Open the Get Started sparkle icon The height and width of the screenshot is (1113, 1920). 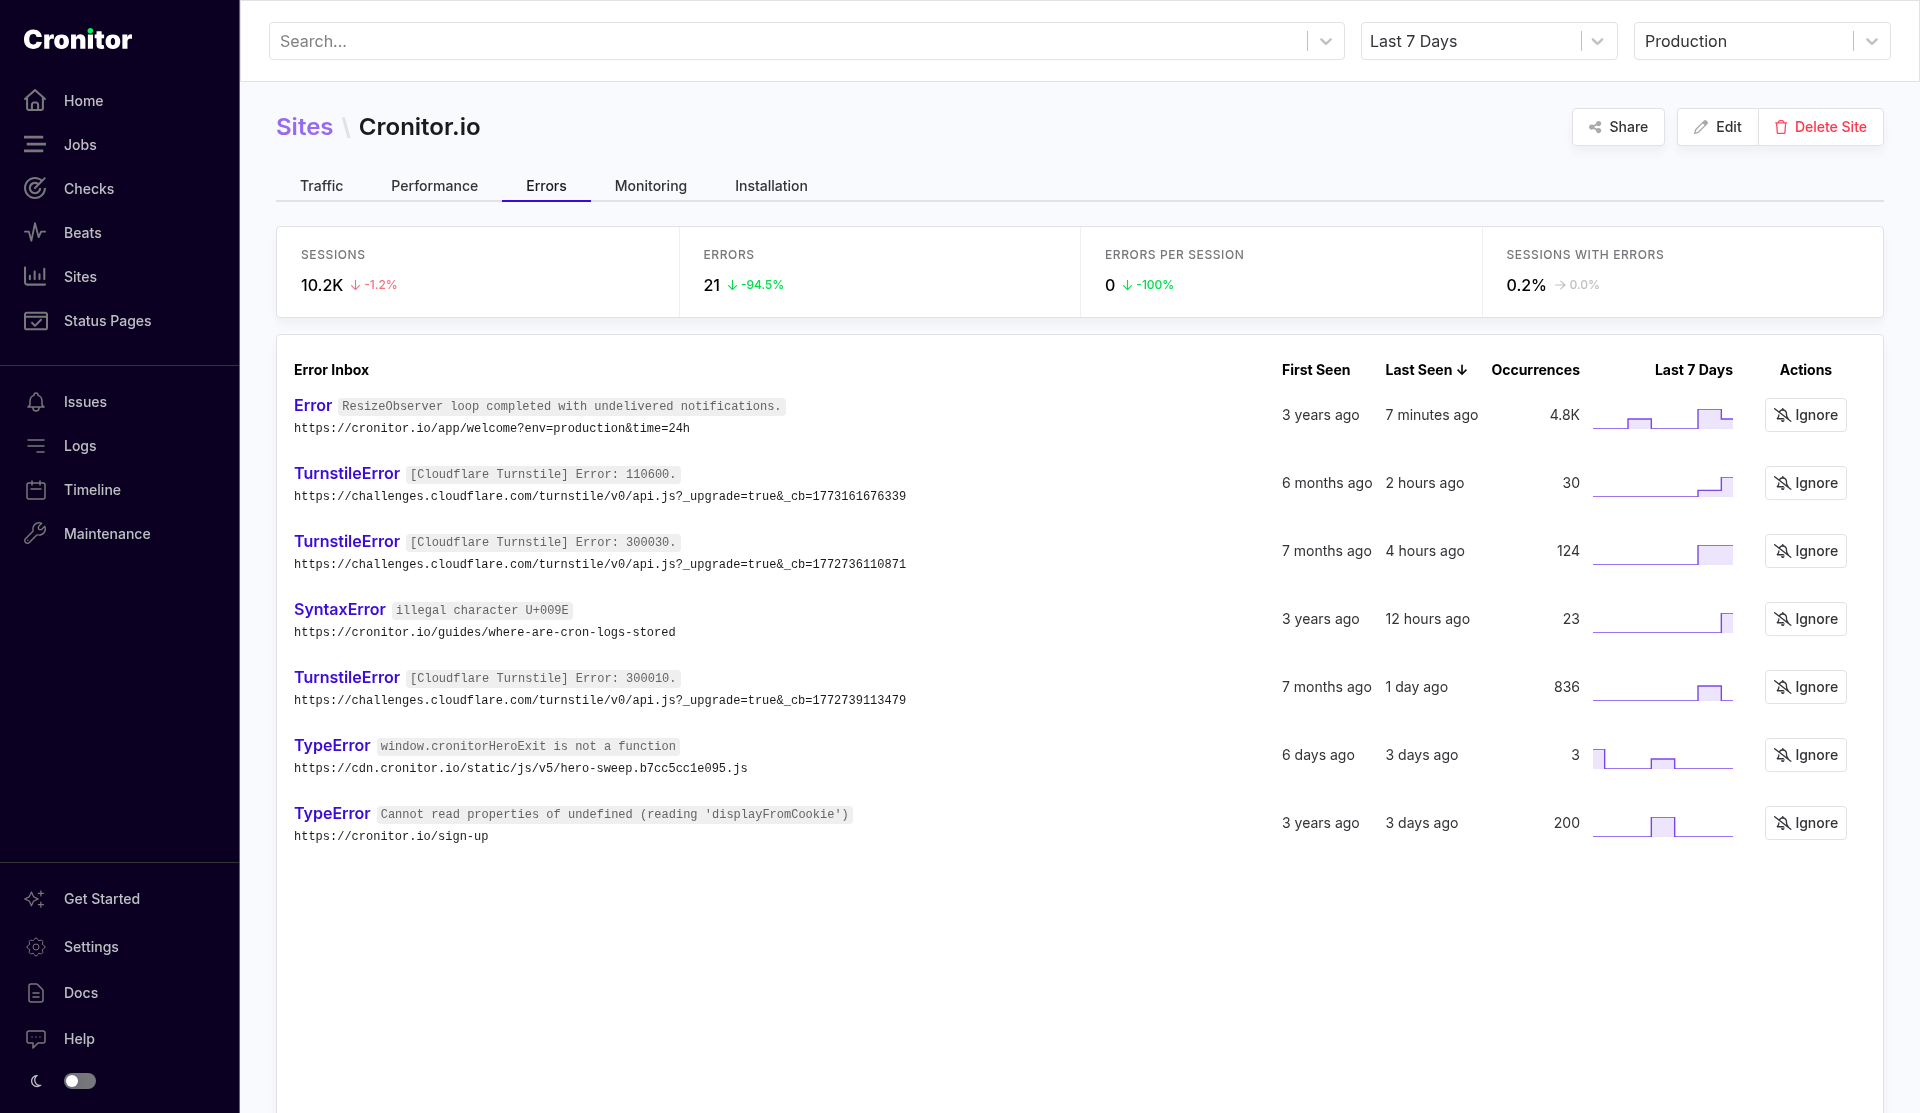[35, 899]
